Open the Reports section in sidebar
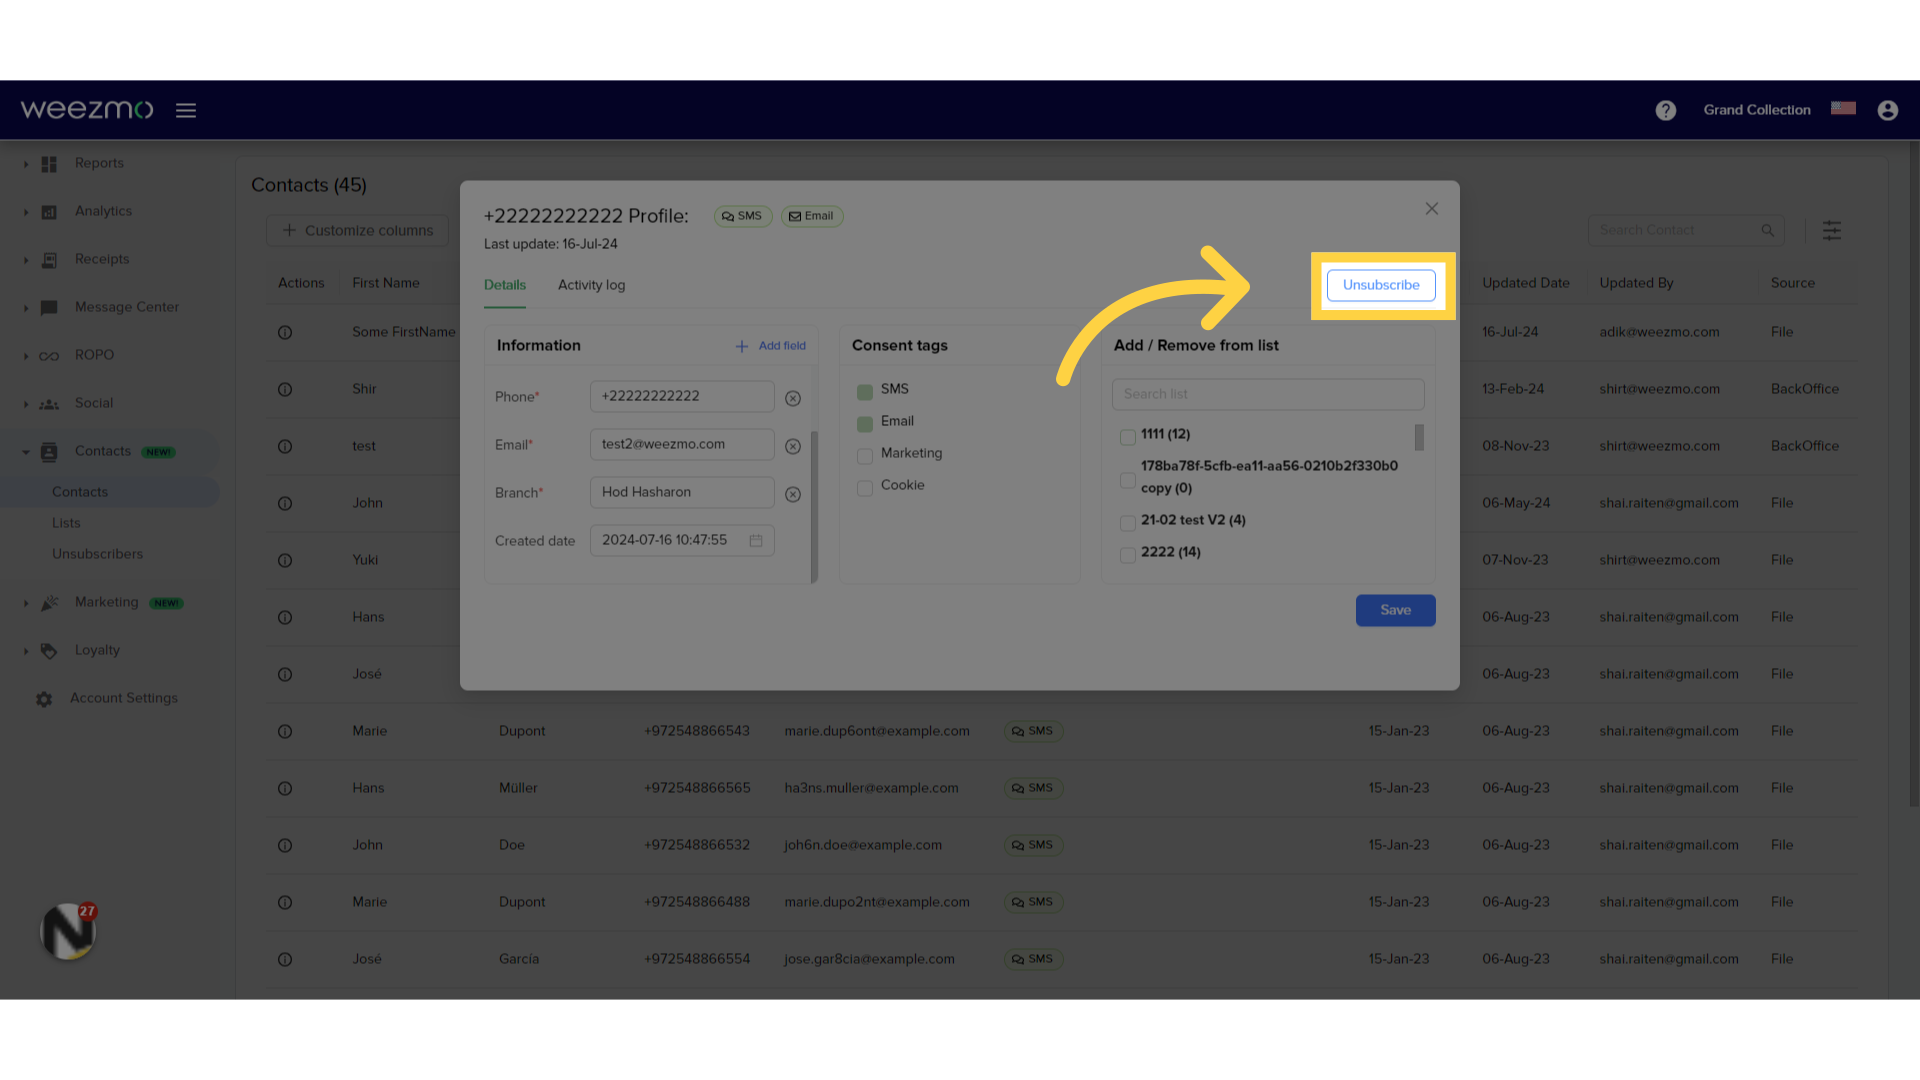Screen dimensions: 1920x1080 [98, 162]
